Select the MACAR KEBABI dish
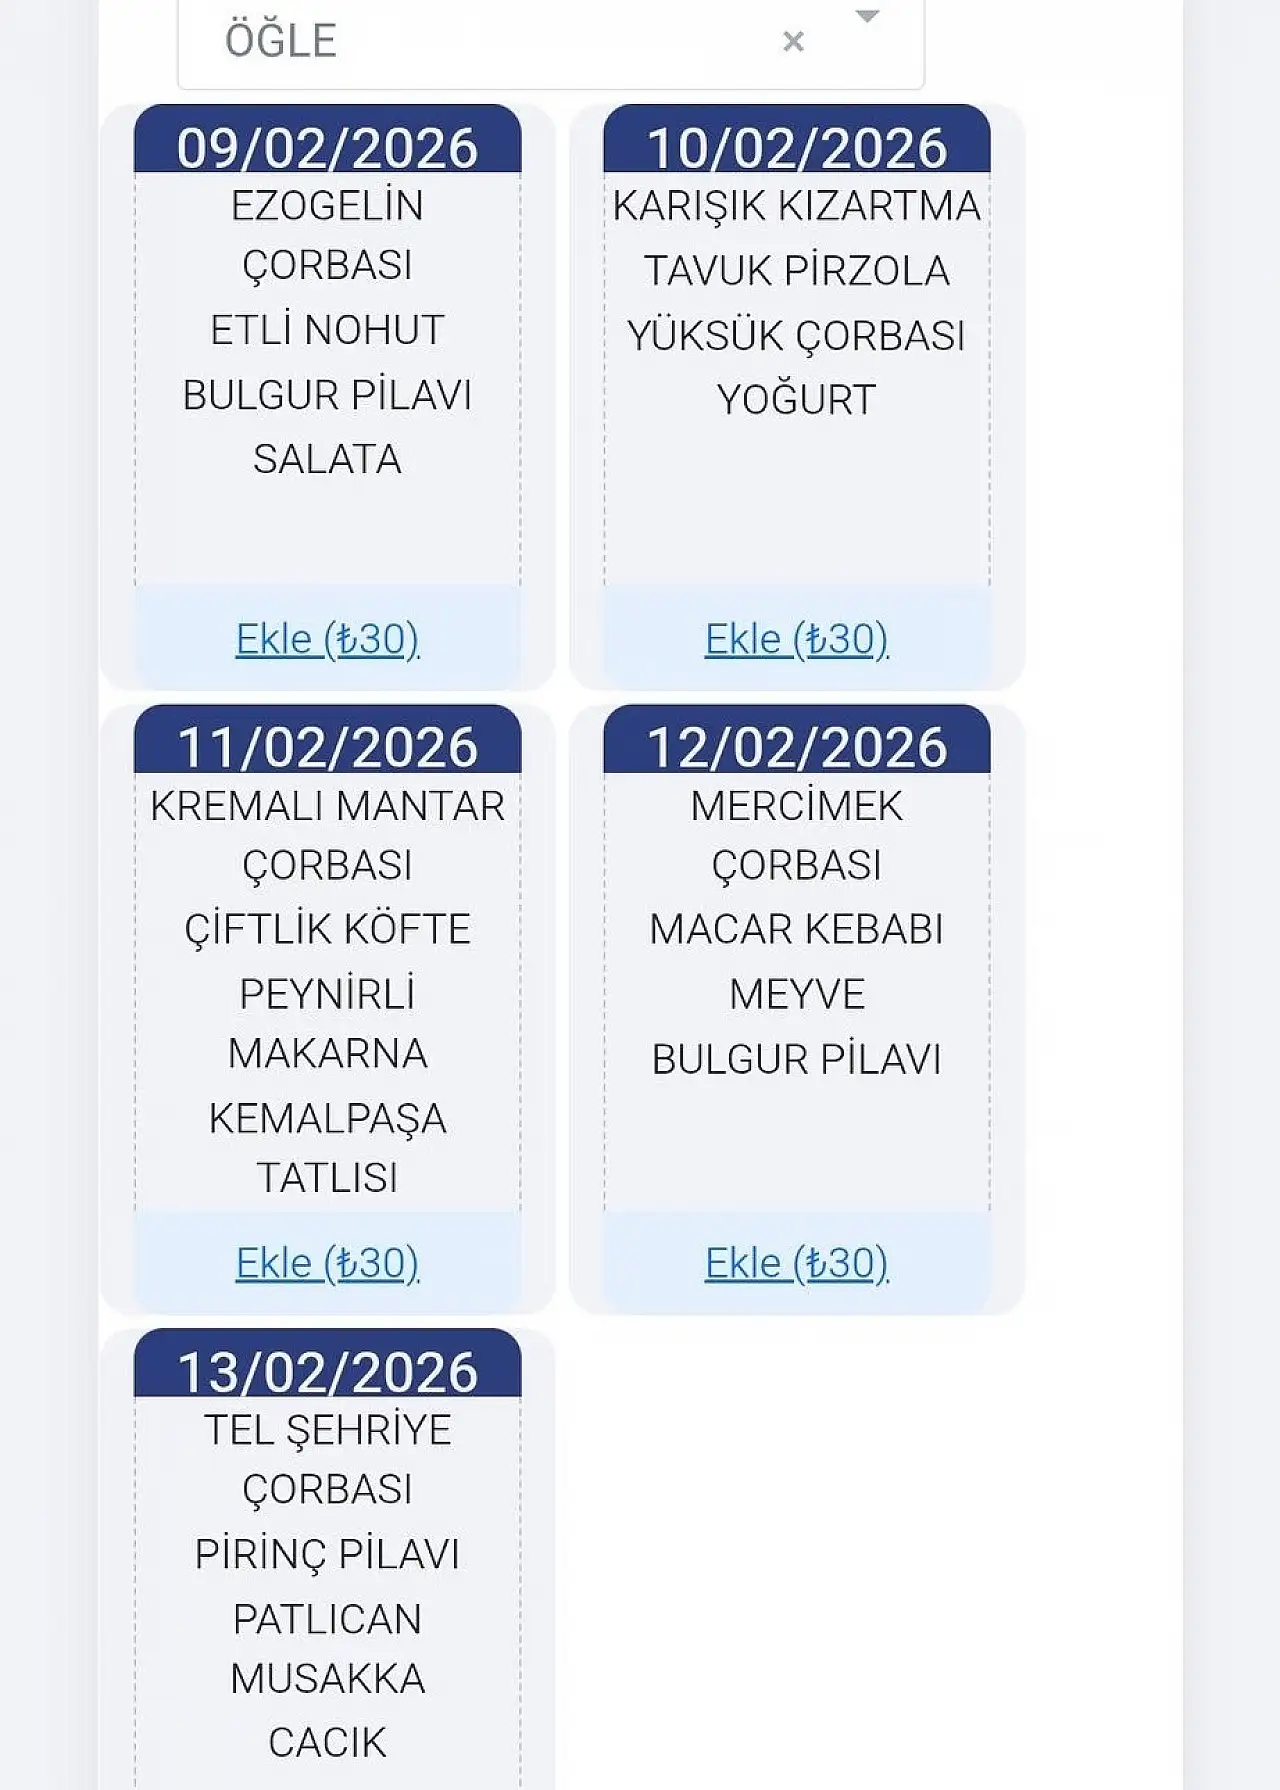 click(796, 929)
